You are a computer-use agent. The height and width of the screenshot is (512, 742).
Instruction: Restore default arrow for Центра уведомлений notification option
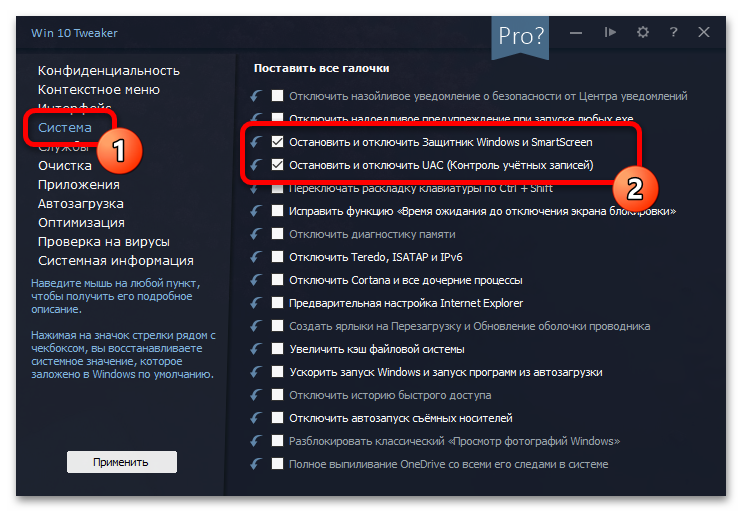coord(256,96)
